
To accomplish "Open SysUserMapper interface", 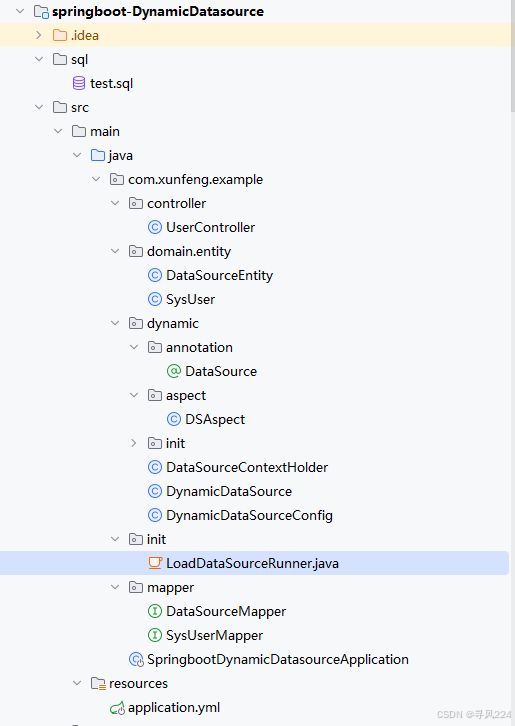I will point(214,635).
